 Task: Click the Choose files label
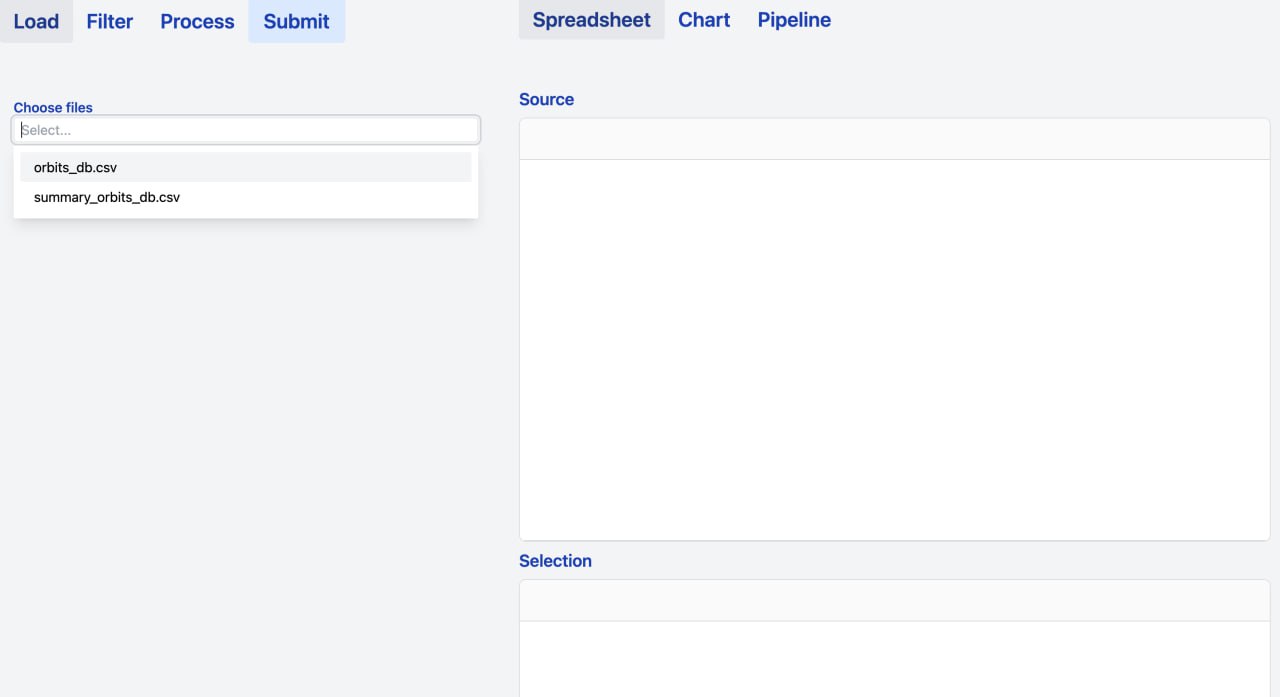point(53,108)
